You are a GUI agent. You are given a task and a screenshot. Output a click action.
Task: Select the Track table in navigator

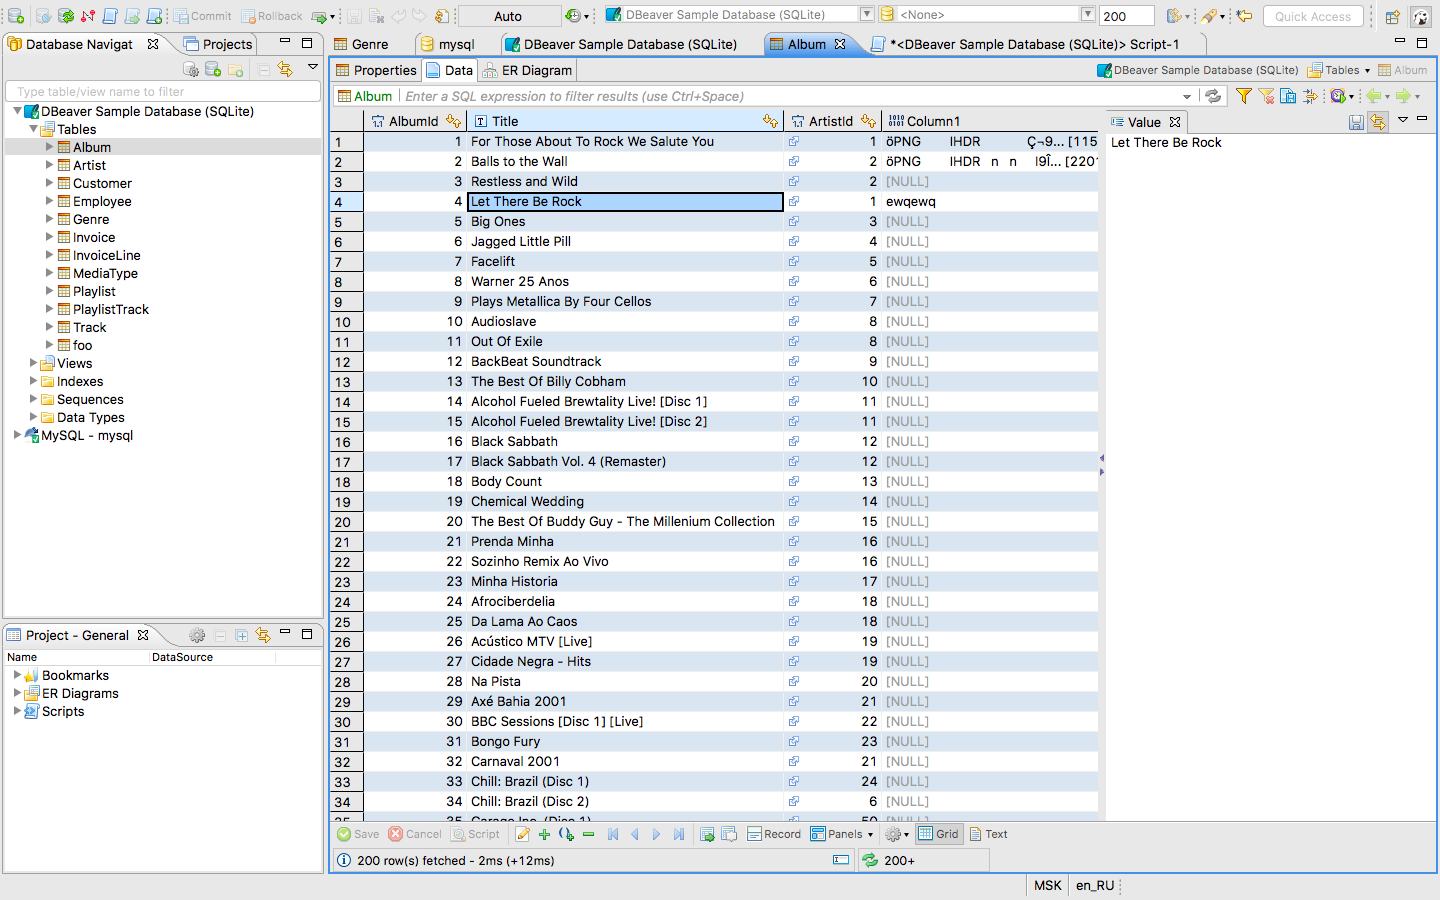pos(89,327)
